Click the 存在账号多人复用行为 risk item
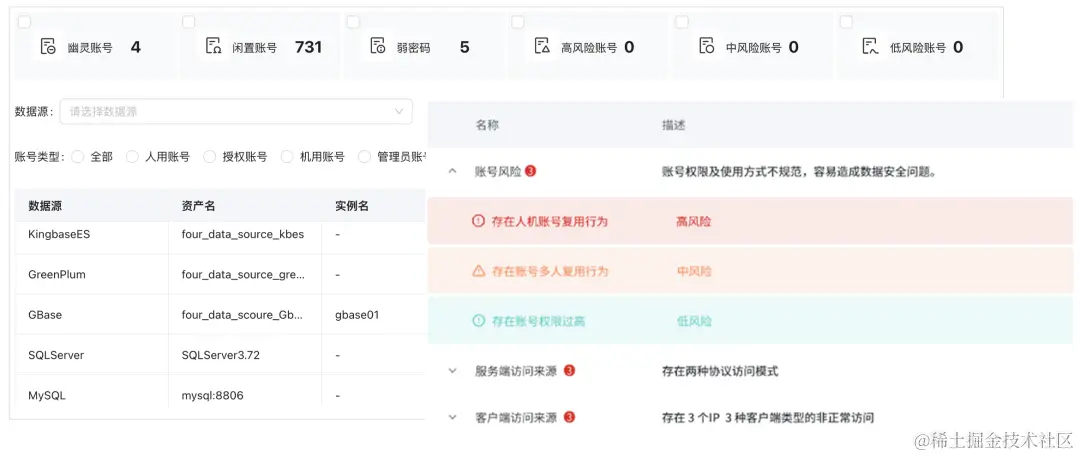Screen dimensions: 1080x457 550,271
